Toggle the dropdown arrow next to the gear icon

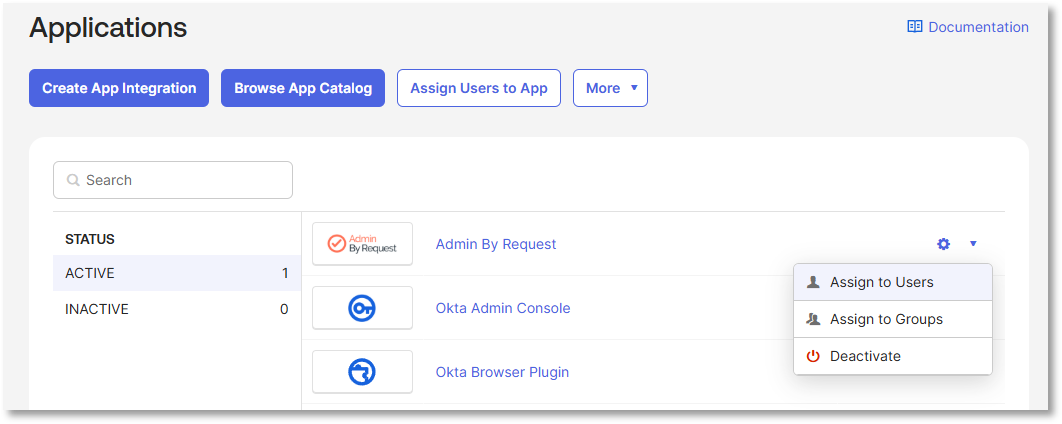pyautogui.click(x=973, y=244)
